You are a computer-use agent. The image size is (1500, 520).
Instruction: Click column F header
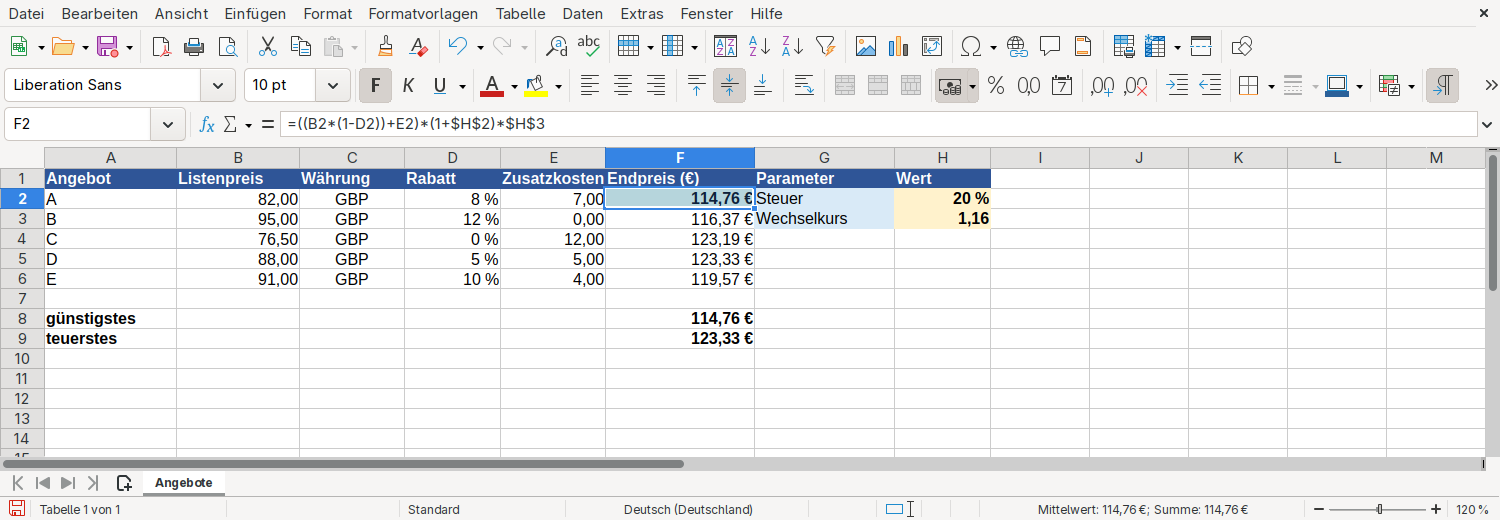tap(680, 158)
